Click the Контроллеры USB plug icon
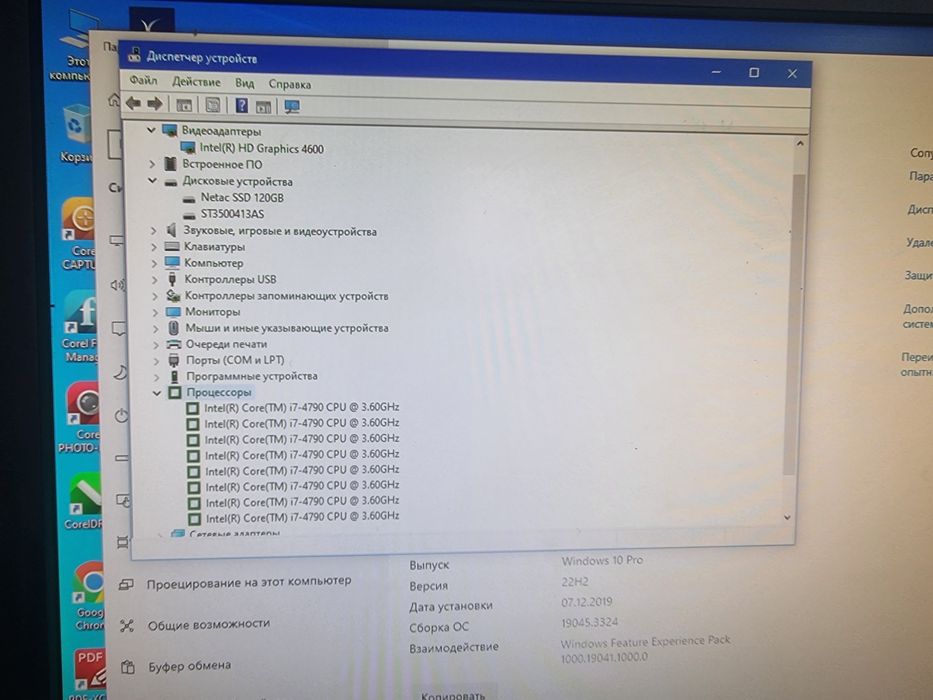This screenshot has height=700, width=933. (173, 279)
